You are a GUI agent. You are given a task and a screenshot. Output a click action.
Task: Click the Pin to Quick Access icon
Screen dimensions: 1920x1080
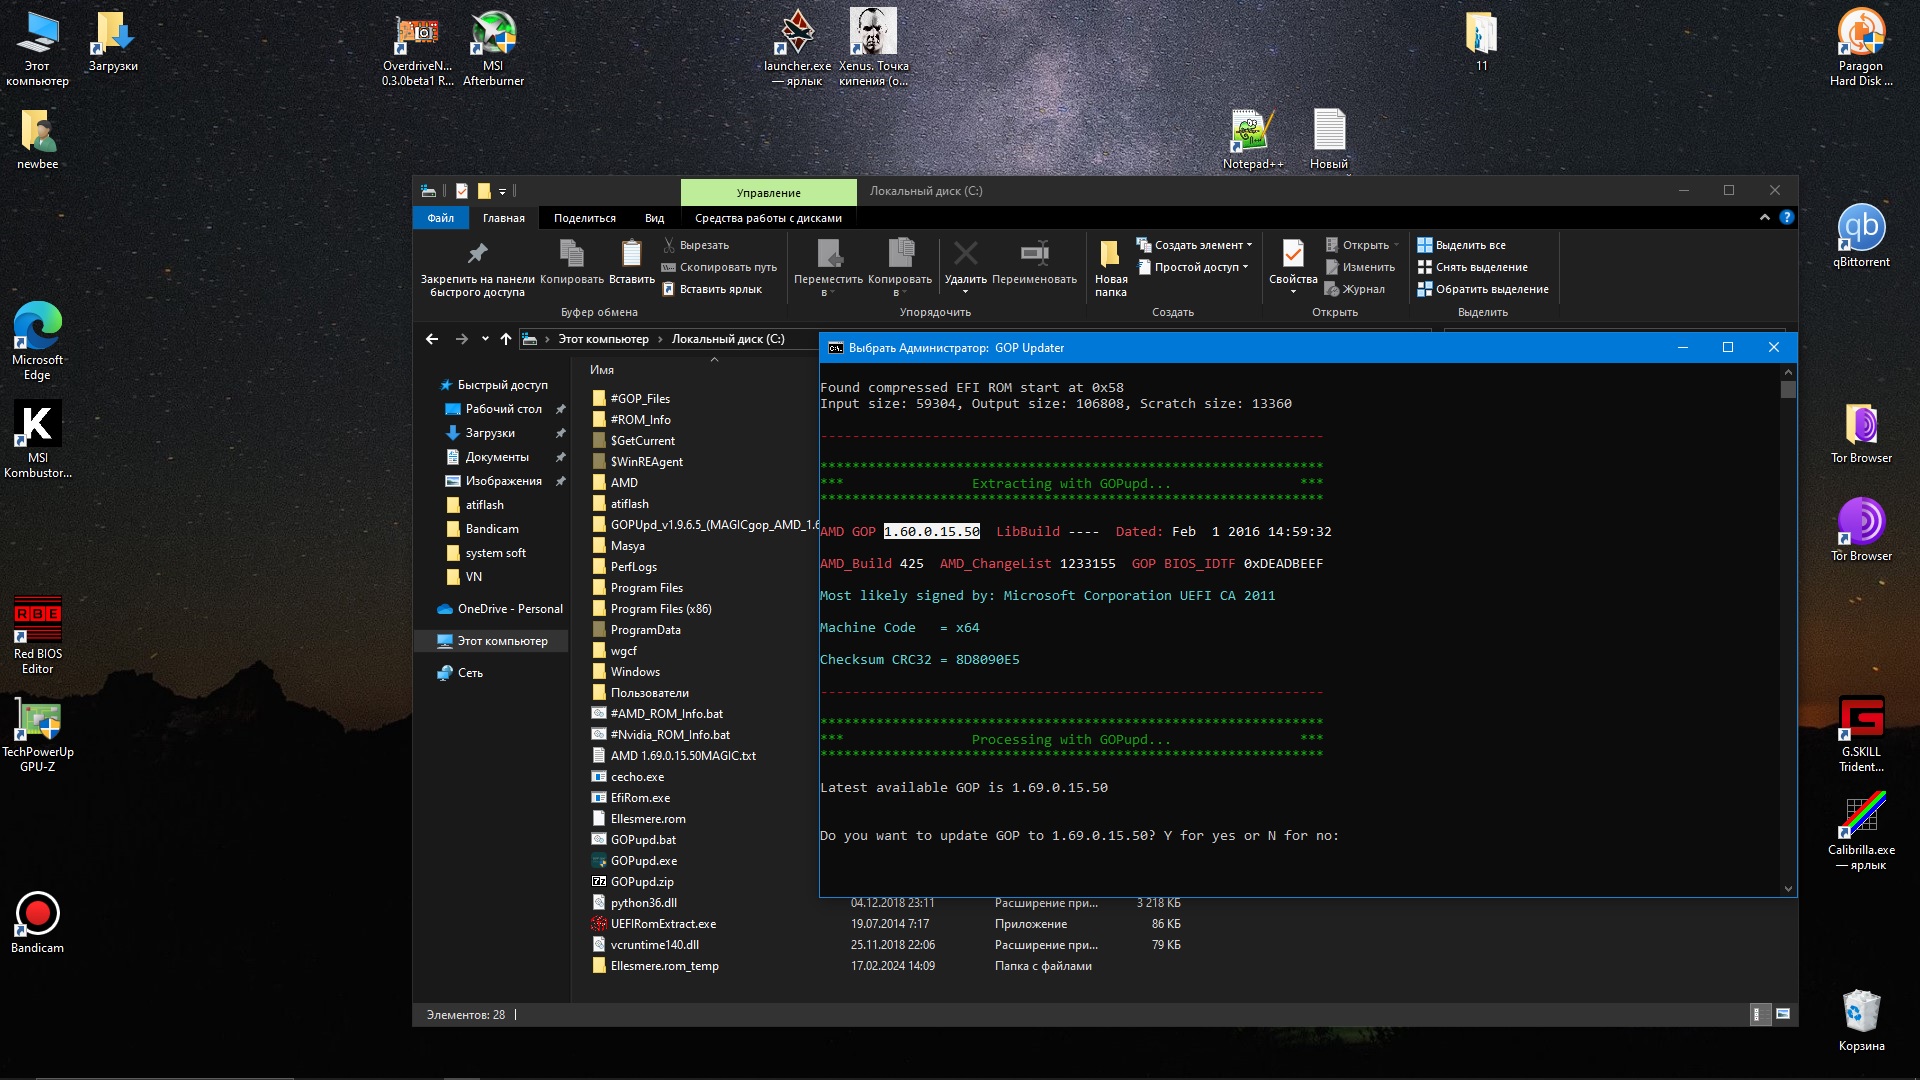[477, 254]
